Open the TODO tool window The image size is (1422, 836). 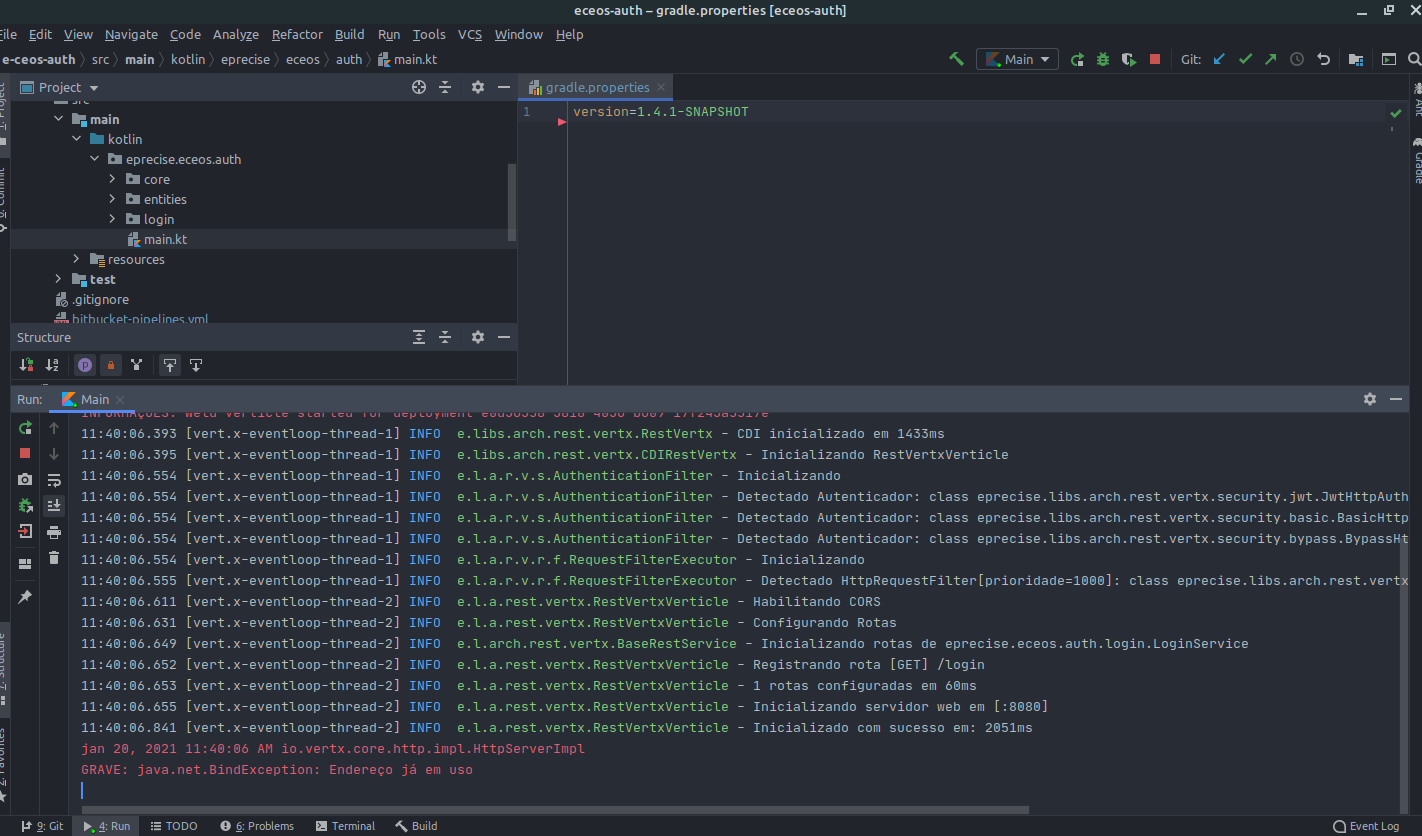coord(173,826)
